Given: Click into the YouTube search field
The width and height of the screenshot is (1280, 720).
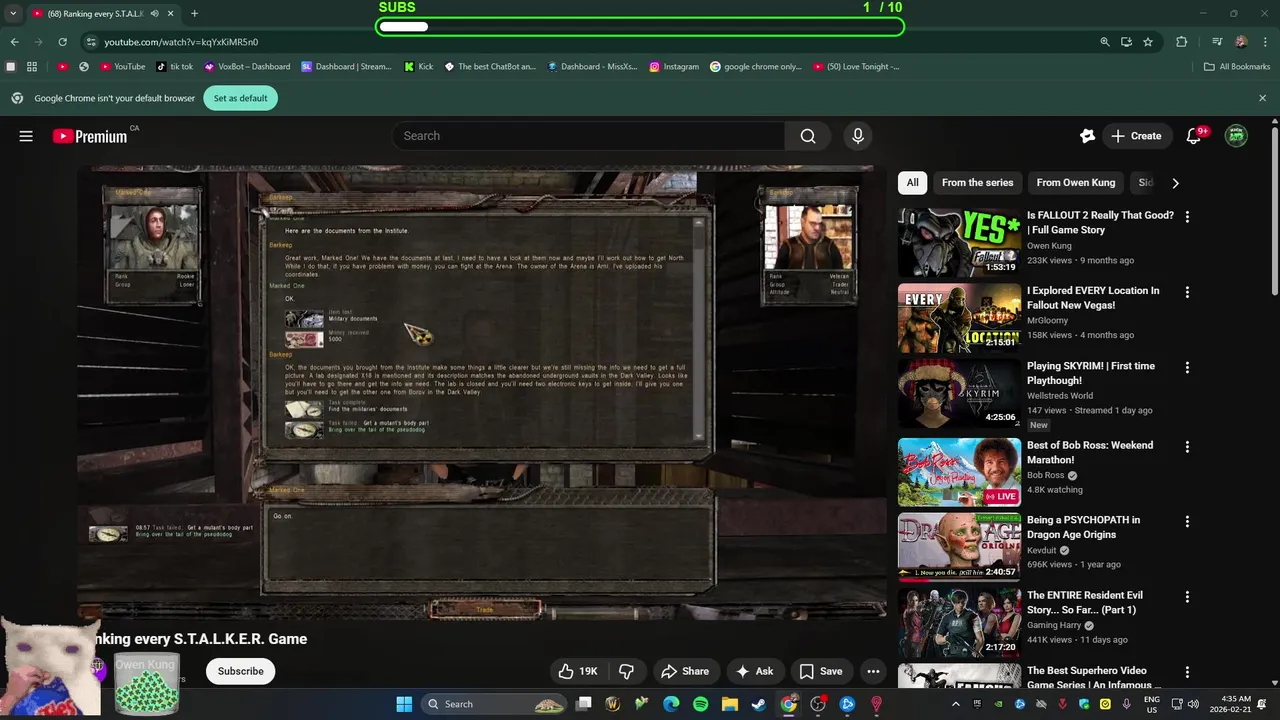Looking at the screenshot, I should [x=588, y=136].
